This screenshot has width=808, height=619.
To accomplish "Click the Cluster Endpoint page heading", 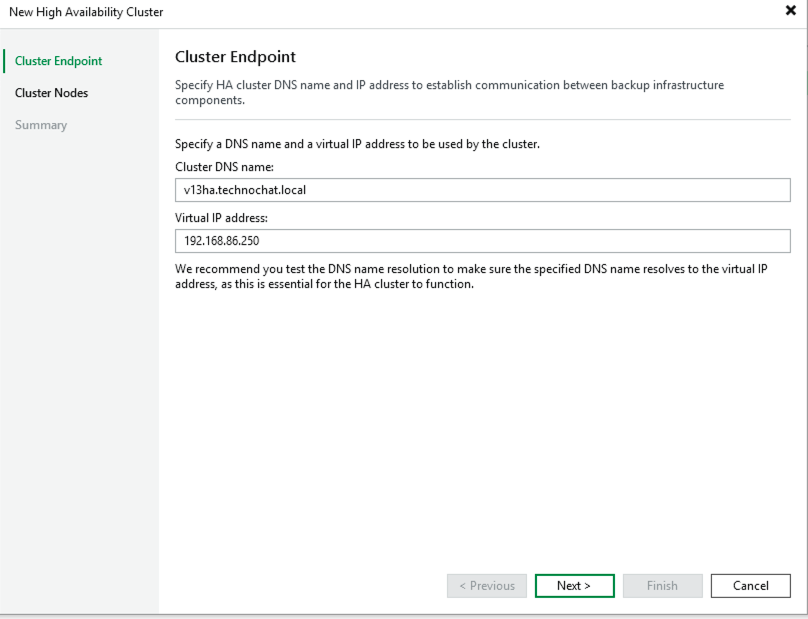I will click(x=235, y=57).
